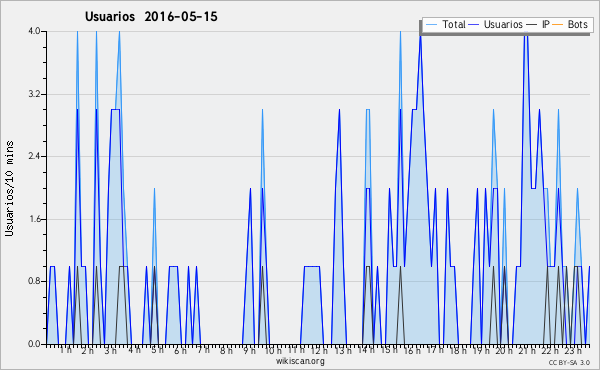This screenshot has height=370, width=600.
Task: Click the chart title 'Usuarios 2016-05-15'
Action: (151, 16)
